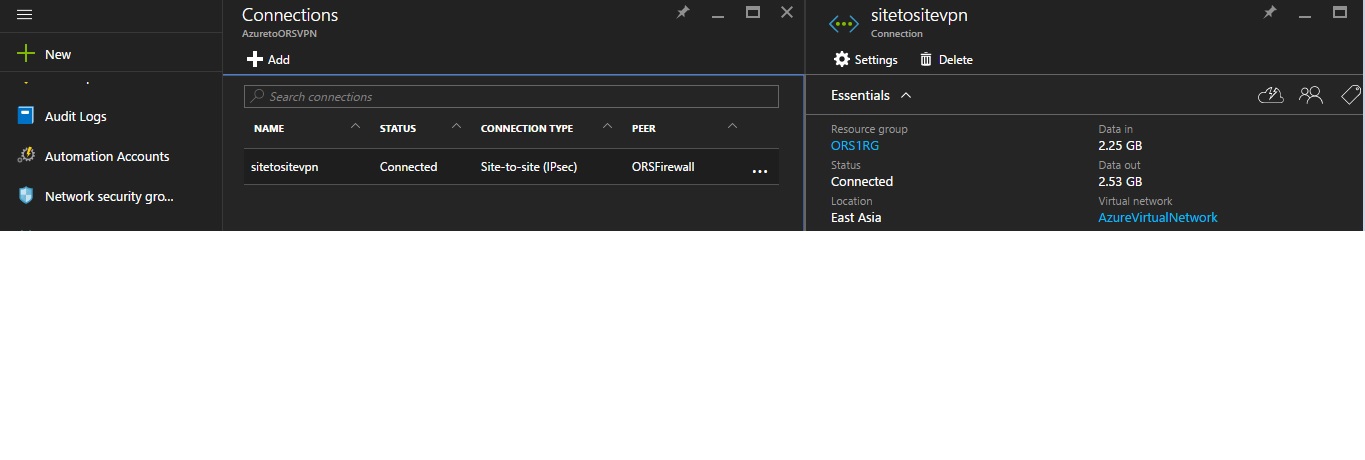Click the quick start cloud icon
Viewport: 1365px width, 460px height.
(x=1270, y=95)
